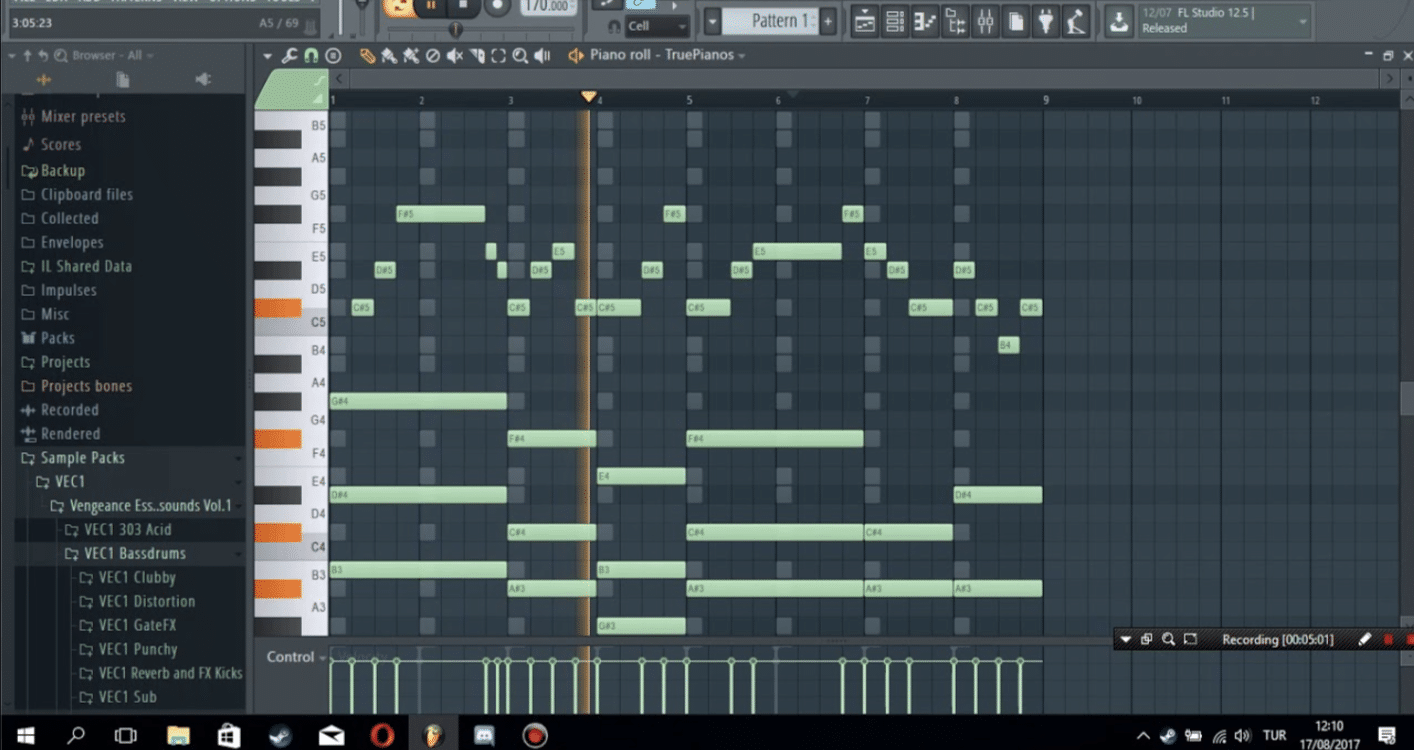Add a new pattern with plus button
The height and width of the screenshot is (750, 1414).
click(828, 21)
